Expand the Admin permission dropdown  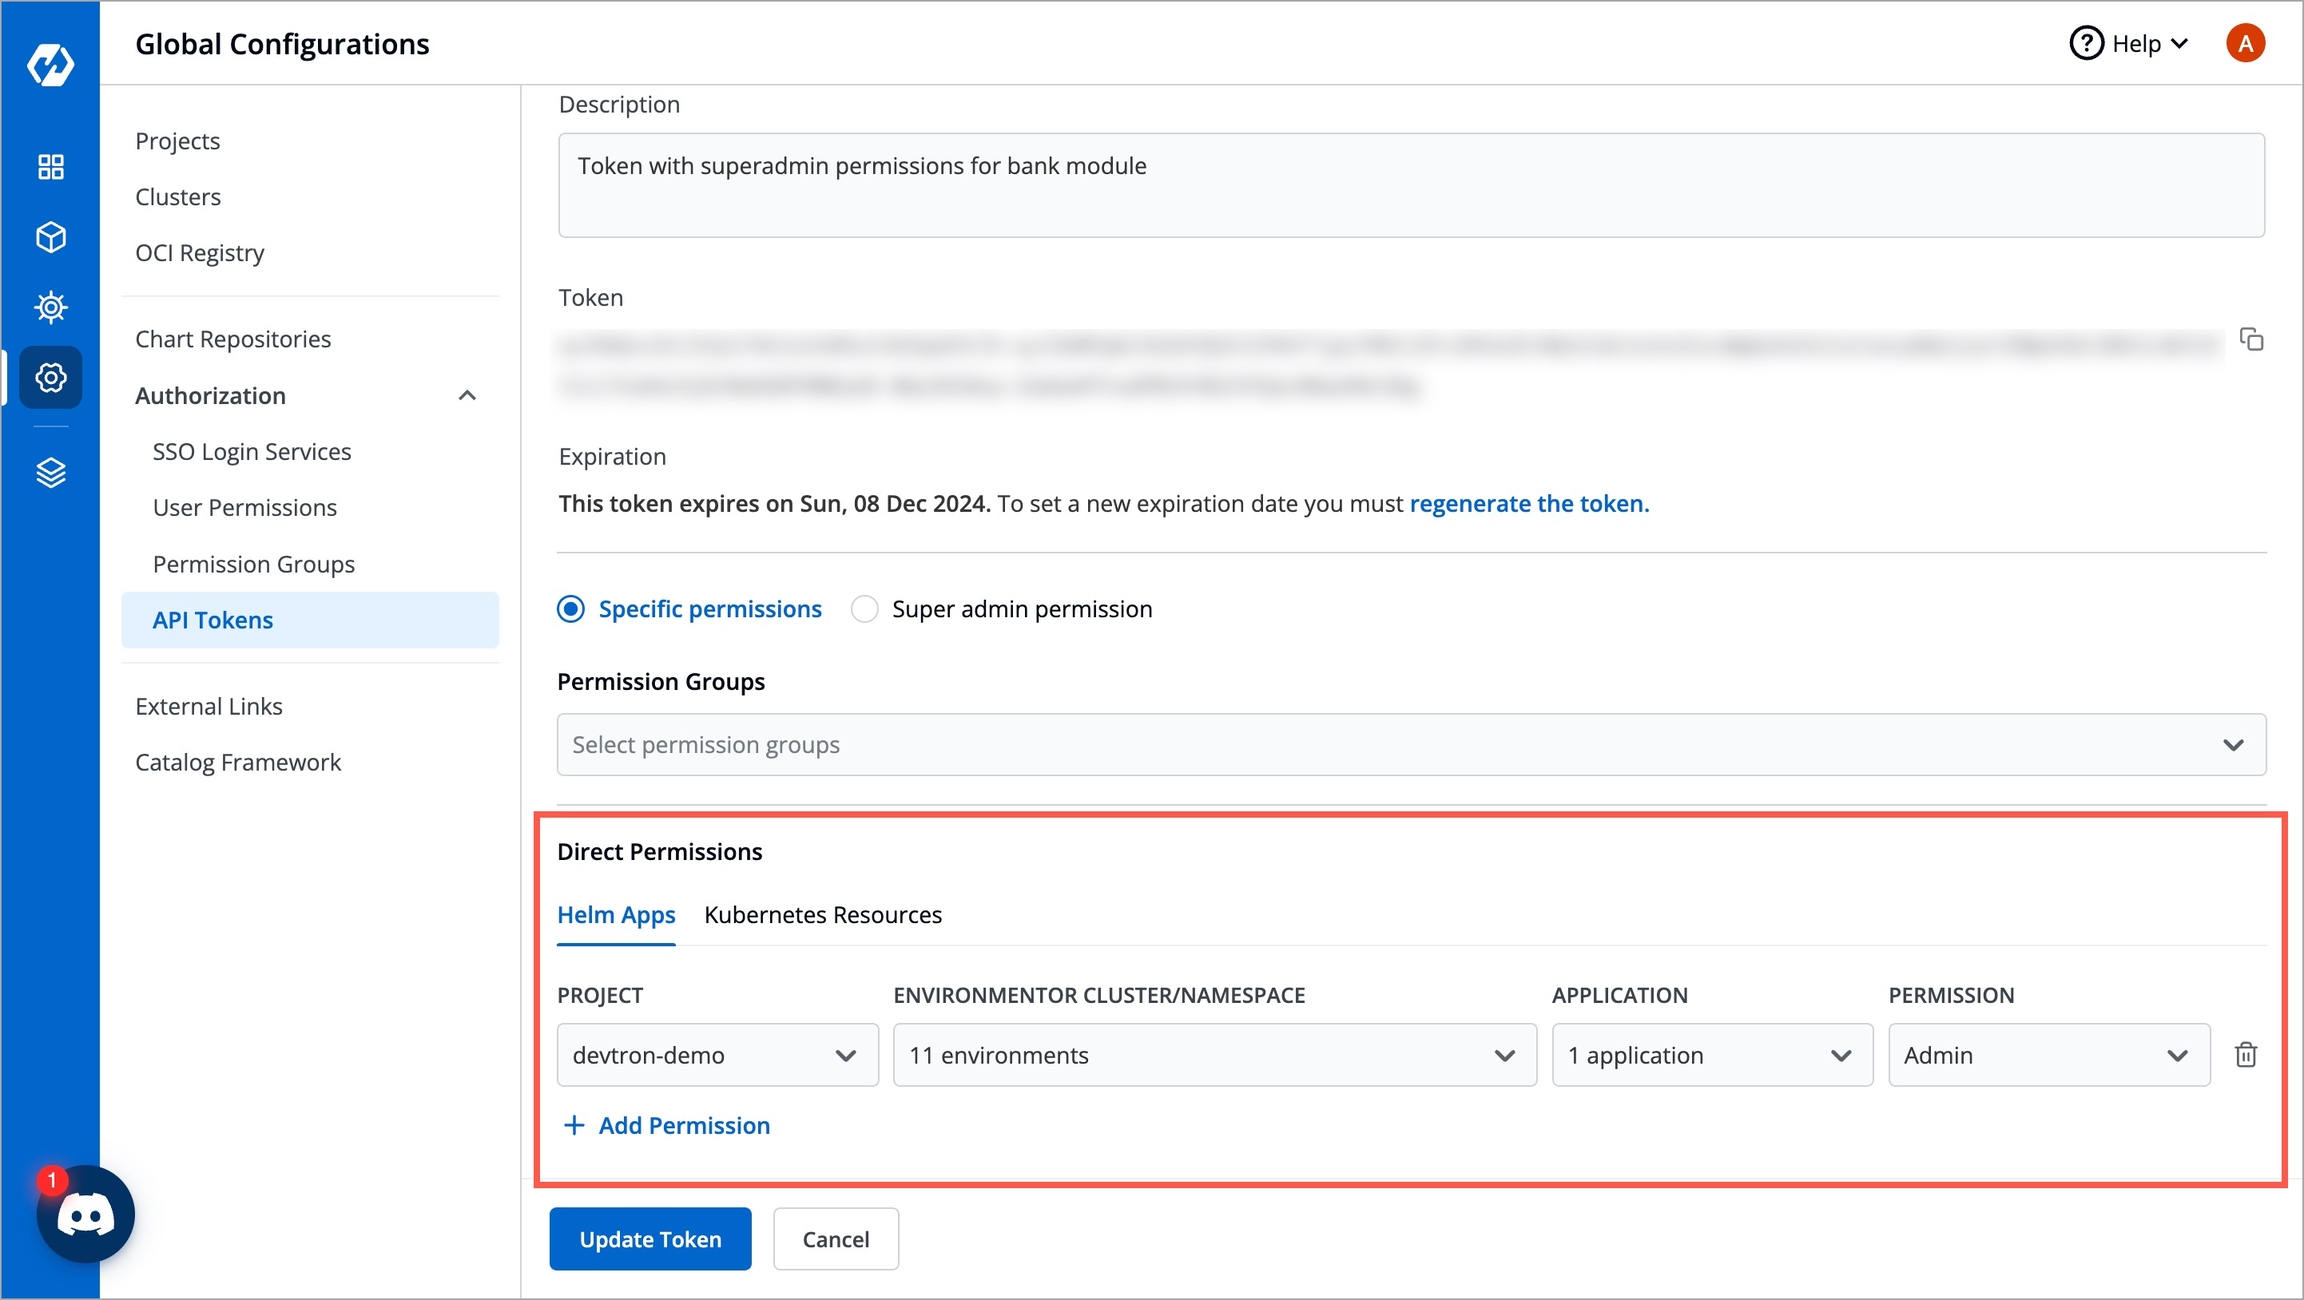coord(2047,1055)
